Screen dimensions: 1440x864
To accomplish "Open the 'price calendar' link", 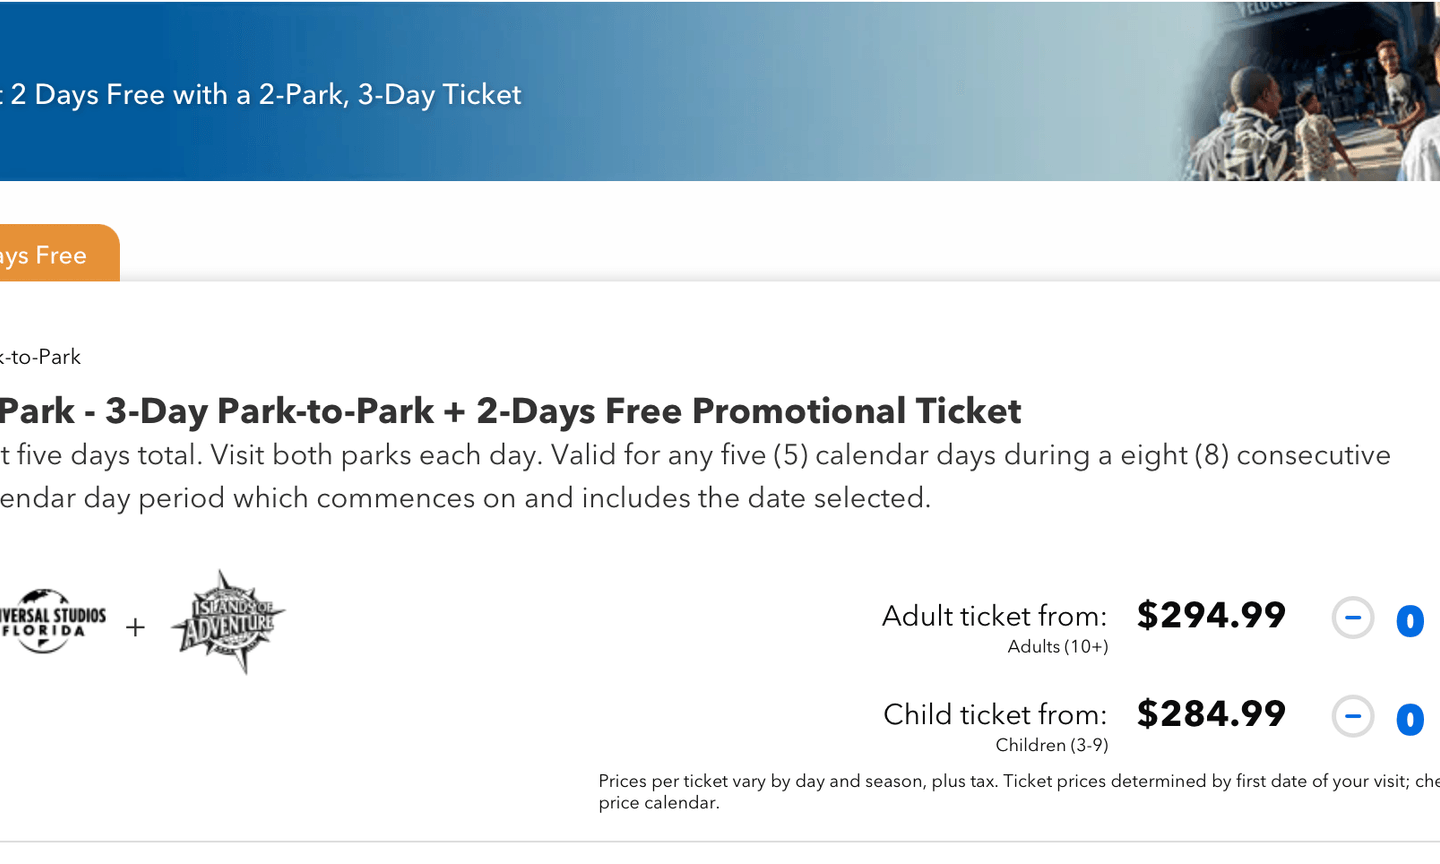I will pos(658,803).
